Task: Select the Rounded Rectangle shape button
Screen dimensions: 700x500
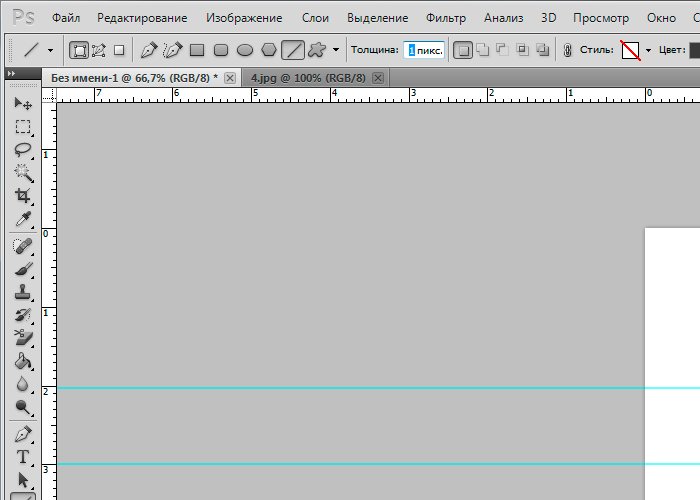Action: pyautogui.click(x=221, y=50)
